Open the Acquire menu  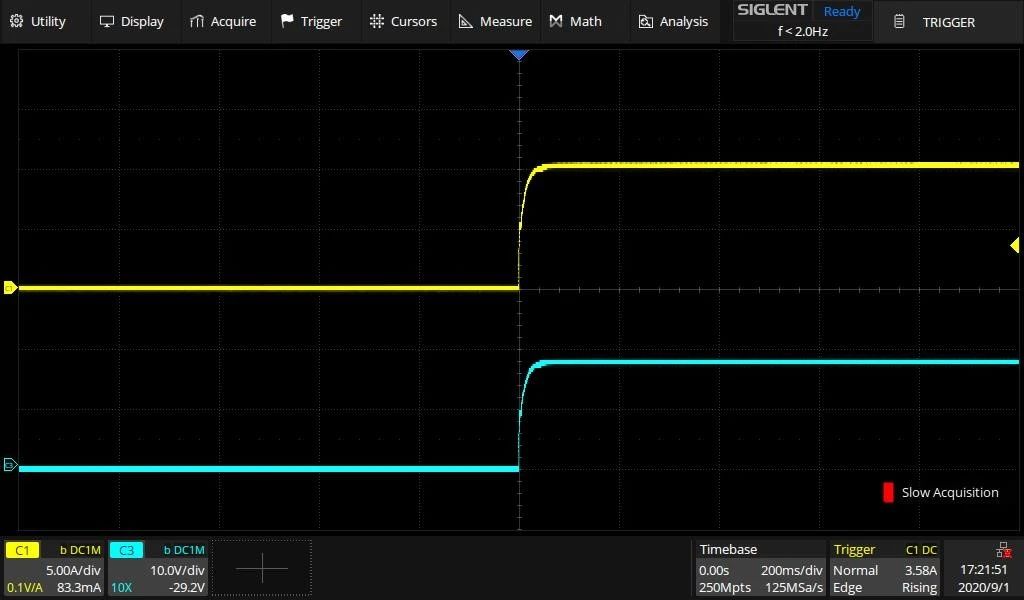[222, 21]
